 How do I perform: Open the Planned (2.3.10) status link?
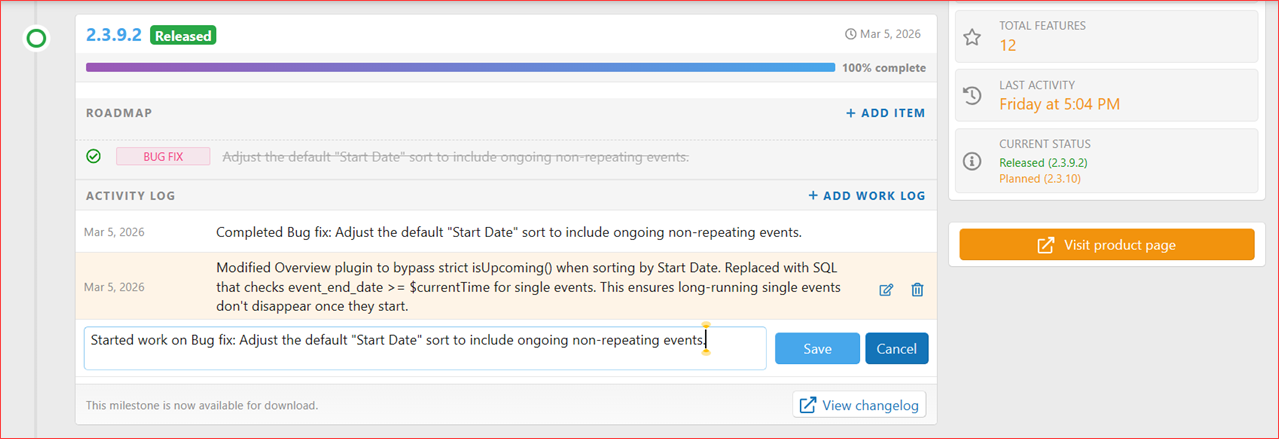tap(1039, 178)
